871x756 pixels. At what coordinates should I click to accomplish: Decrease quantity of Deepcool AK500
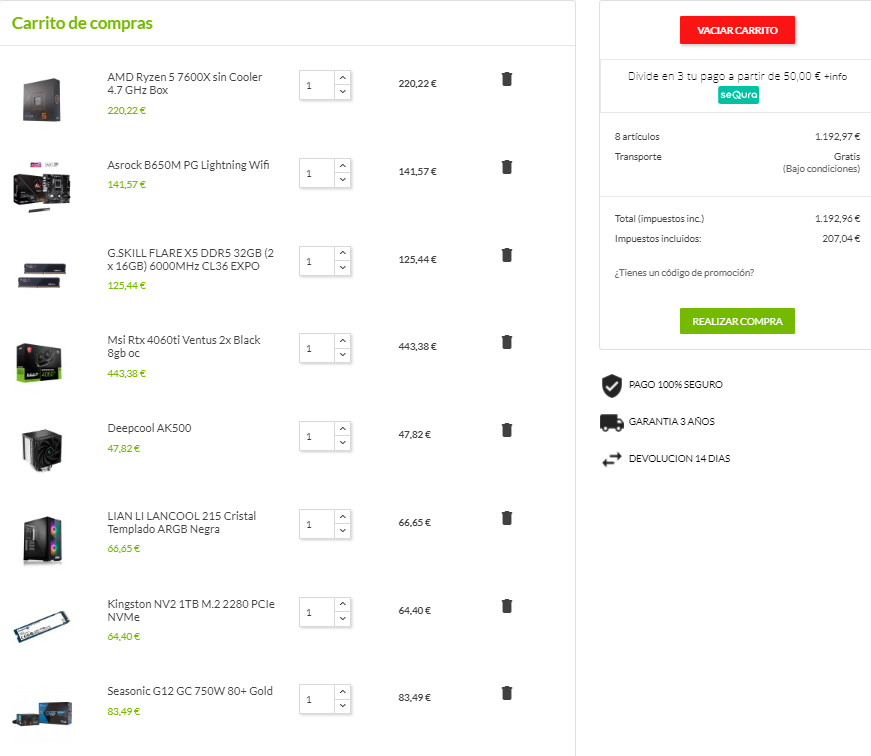343,443
